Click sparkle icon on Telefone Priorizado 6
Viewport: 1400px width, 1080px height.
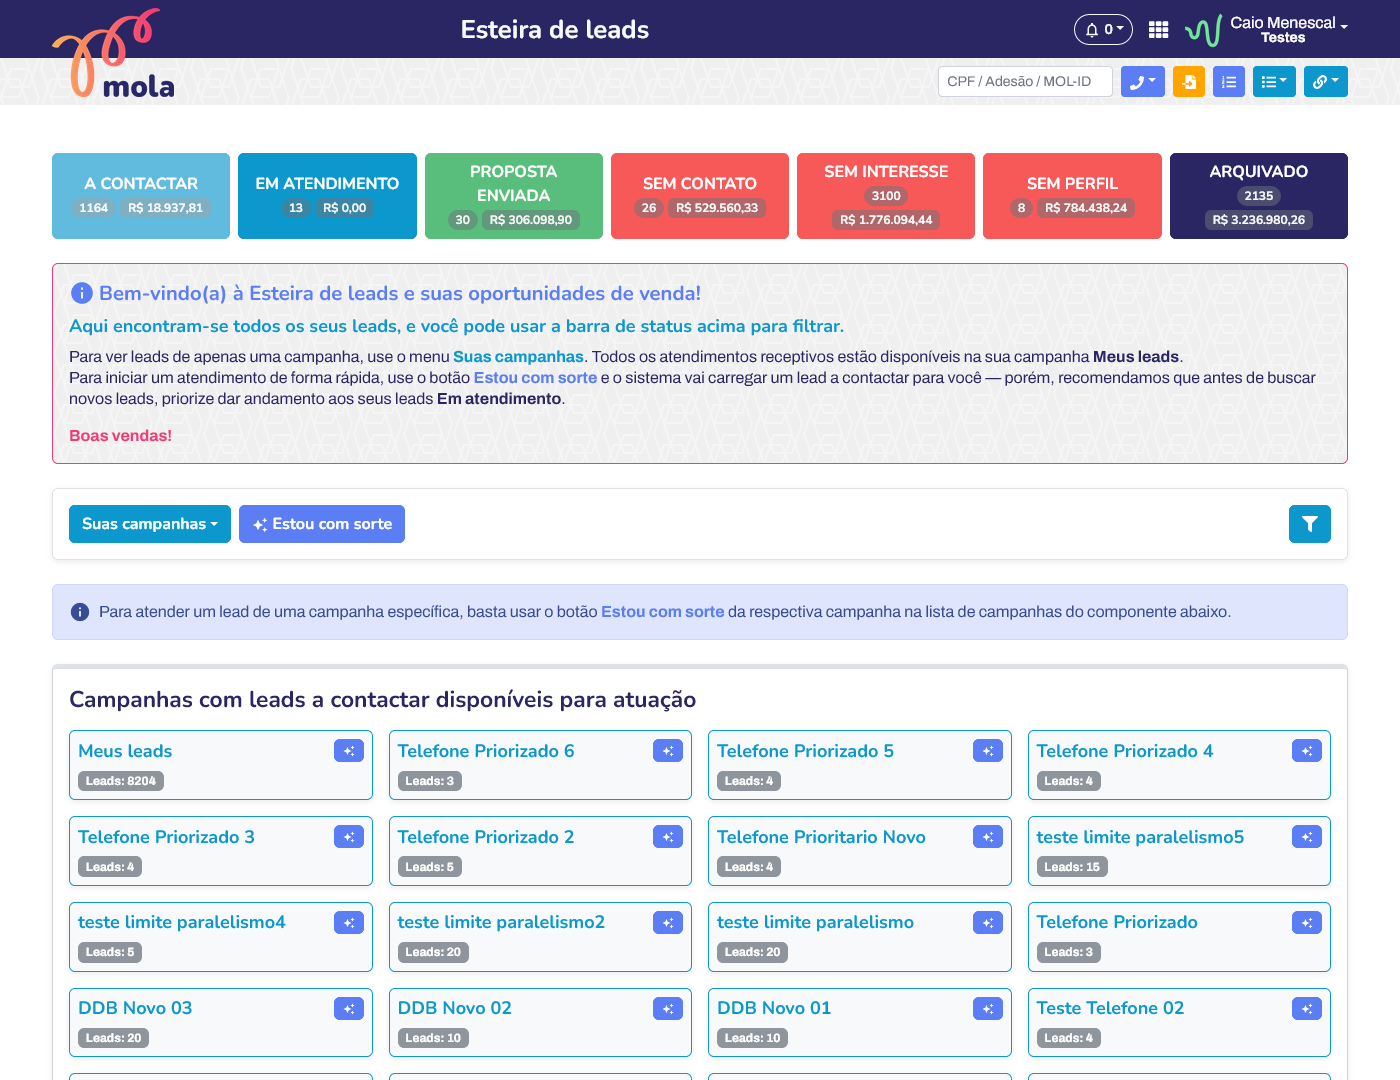point(668,751)
